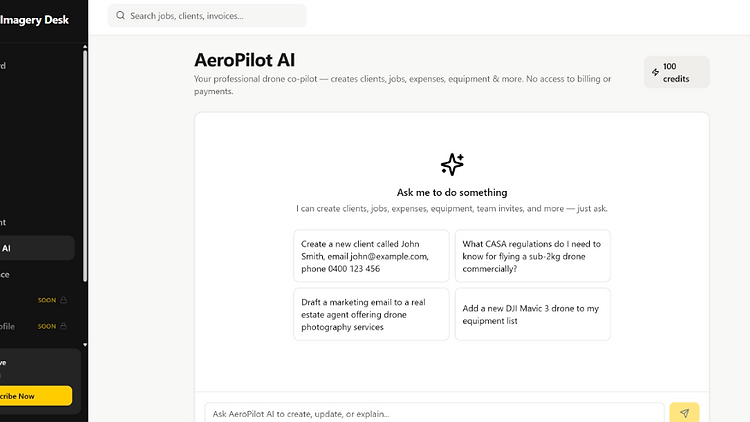Click the sidebar scrollbar down arrow
The image size is (750, 422).
[85, 344]
